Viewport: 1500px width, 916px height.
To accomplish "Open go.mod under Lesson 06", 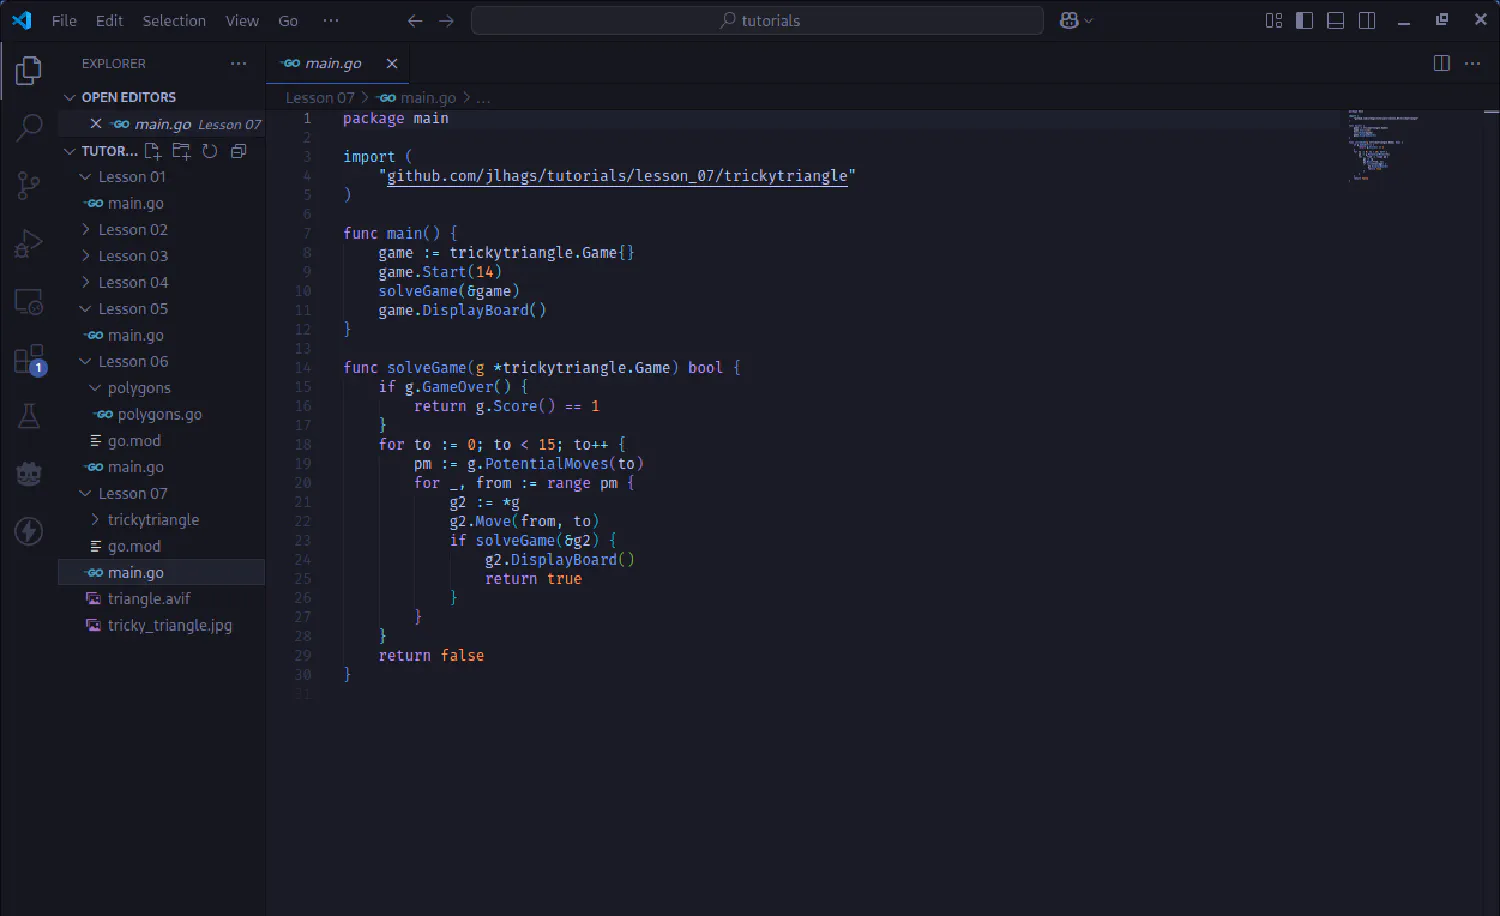I will 161,441.
